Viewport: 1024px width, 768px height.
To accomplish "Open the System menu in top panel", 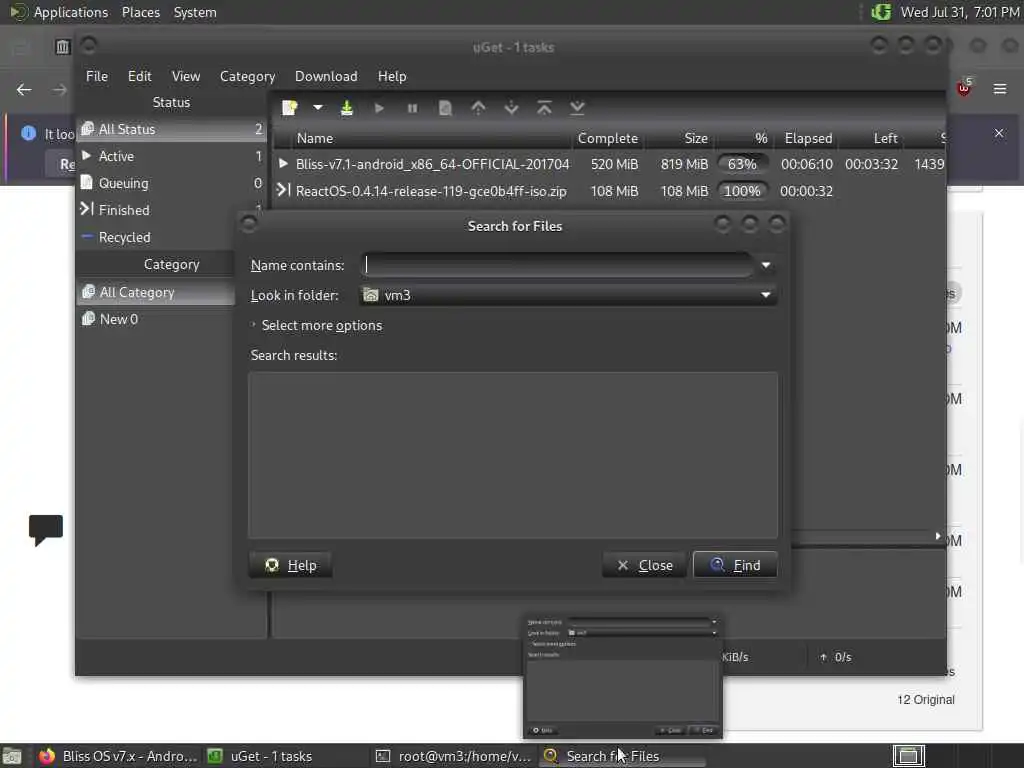I will (x=195, y=12).
